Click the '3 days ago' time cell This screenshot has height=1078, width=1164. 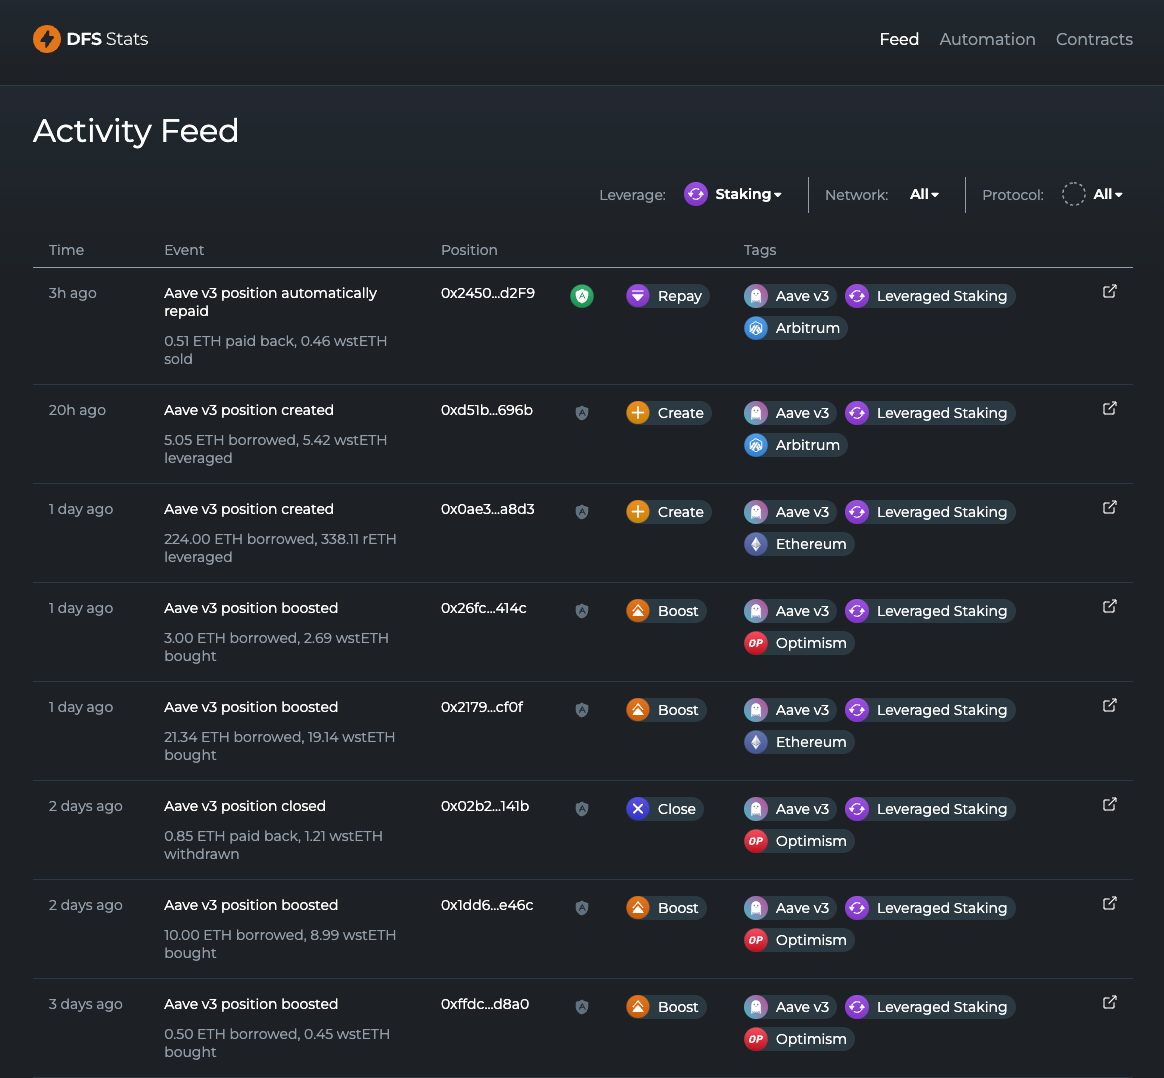click(85, 1004)
